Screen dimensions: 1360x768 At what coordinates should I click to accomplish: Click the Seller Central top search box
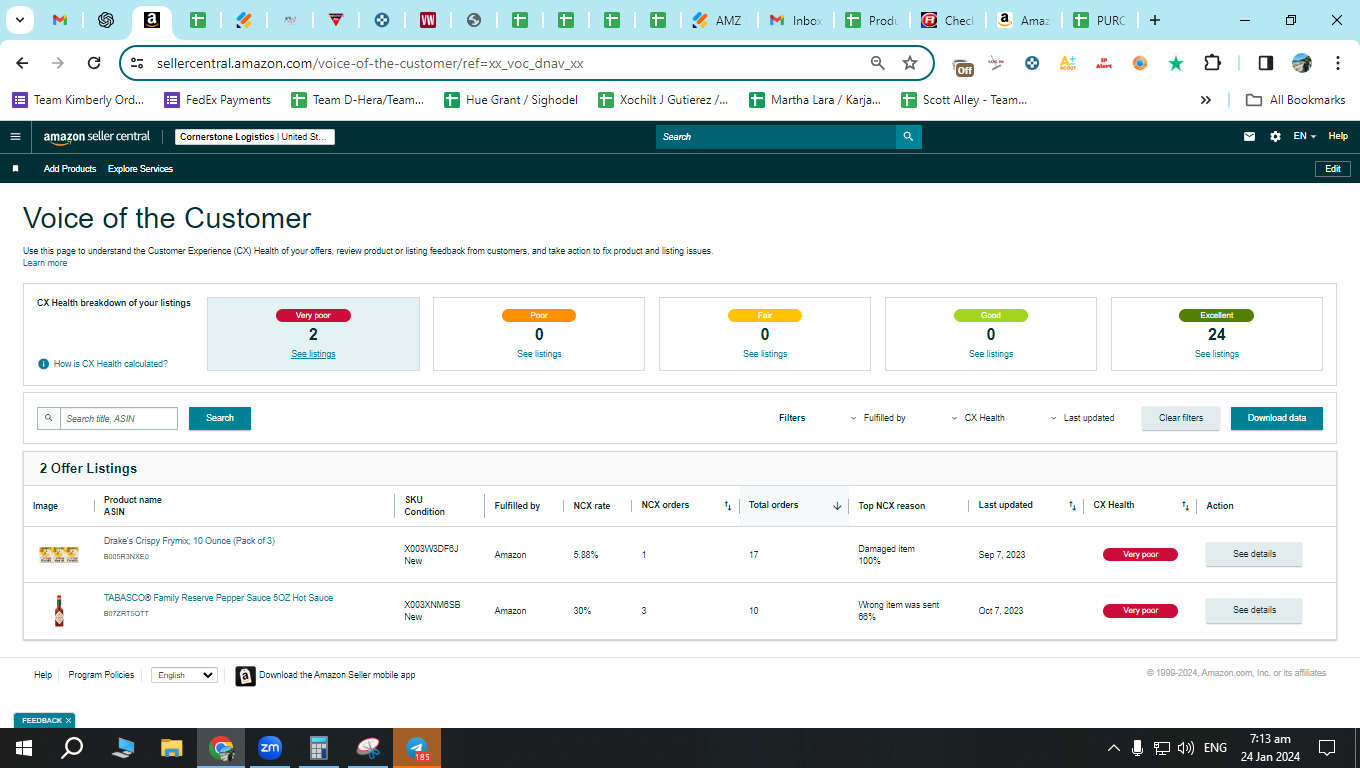coord(776,137)
